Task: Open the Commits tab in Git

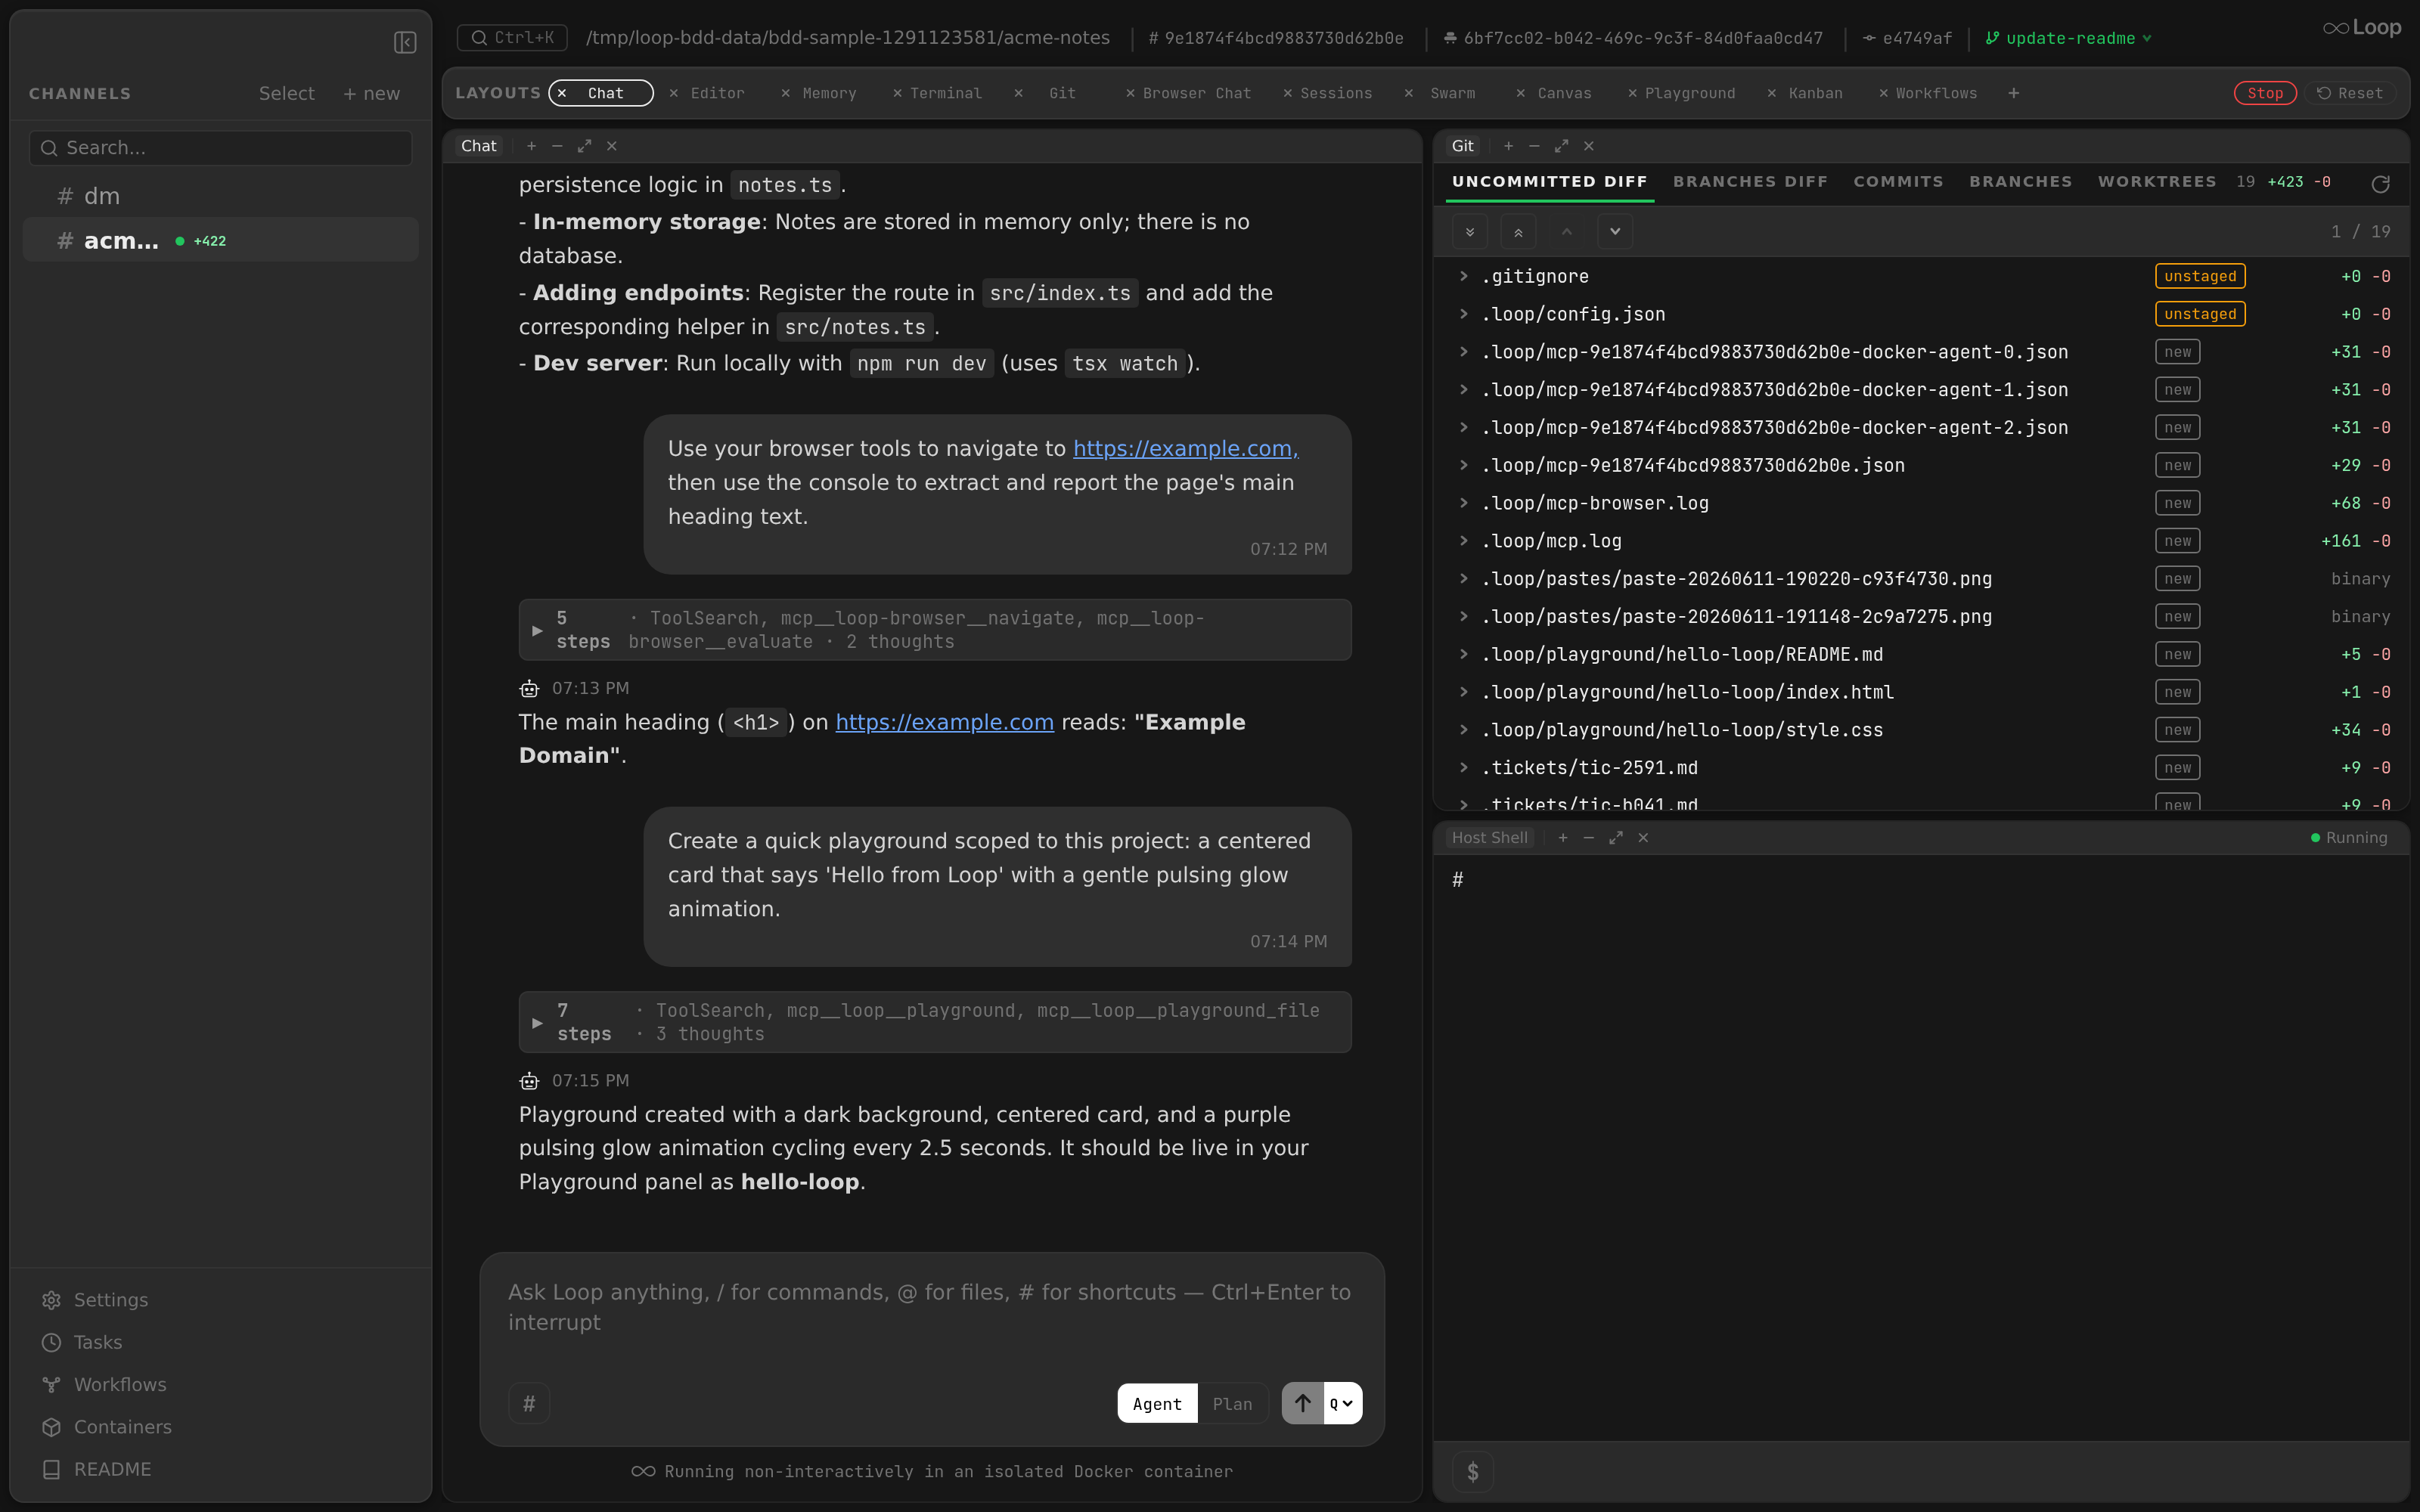Action: tap(1898, 181)
